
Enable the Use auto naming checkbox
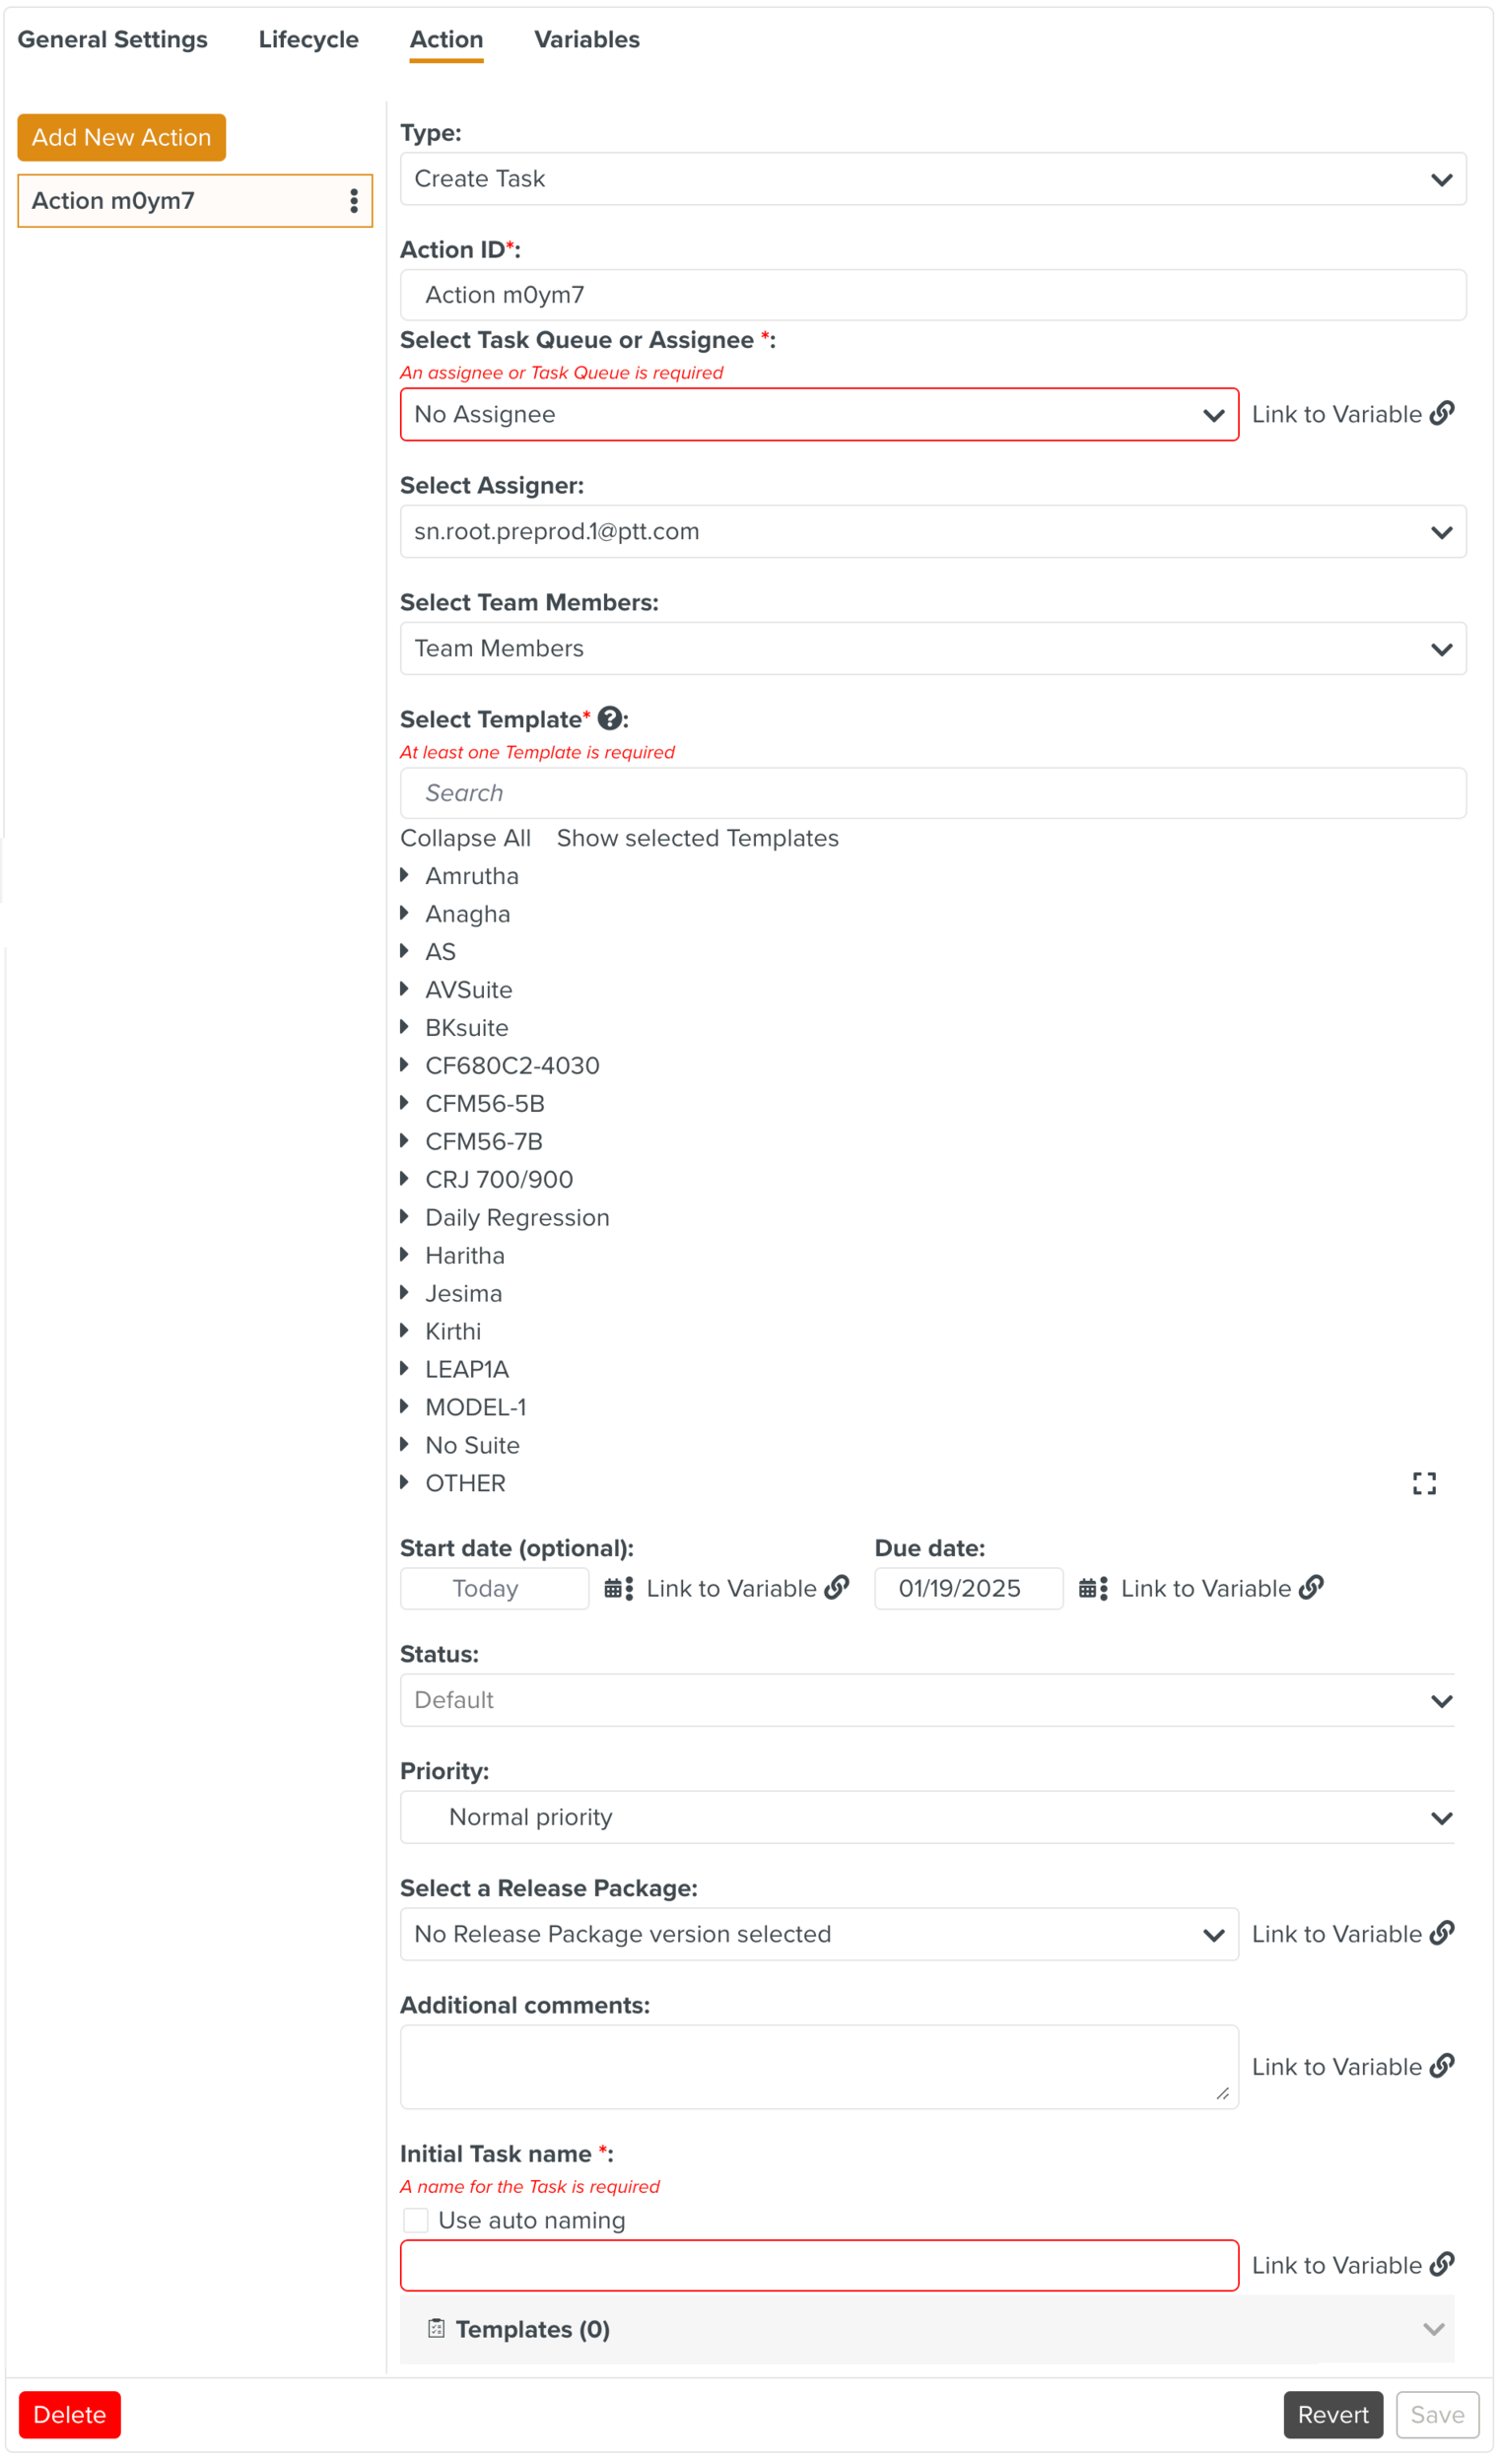pyautogui.click(x=416, y=2220)
